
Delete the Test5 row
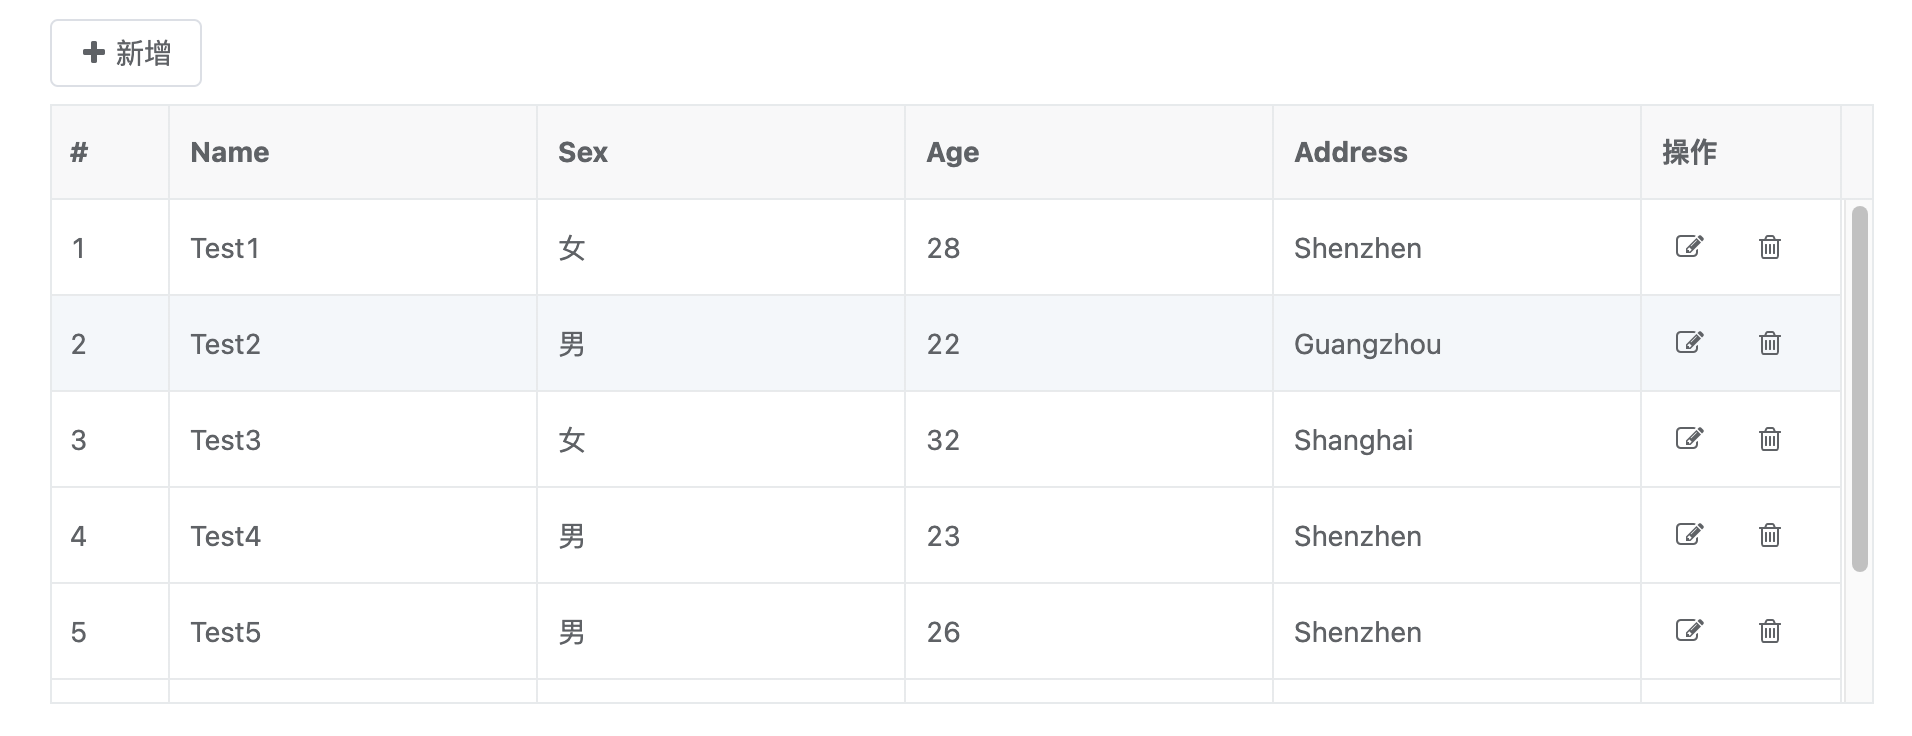point(1769,631)
